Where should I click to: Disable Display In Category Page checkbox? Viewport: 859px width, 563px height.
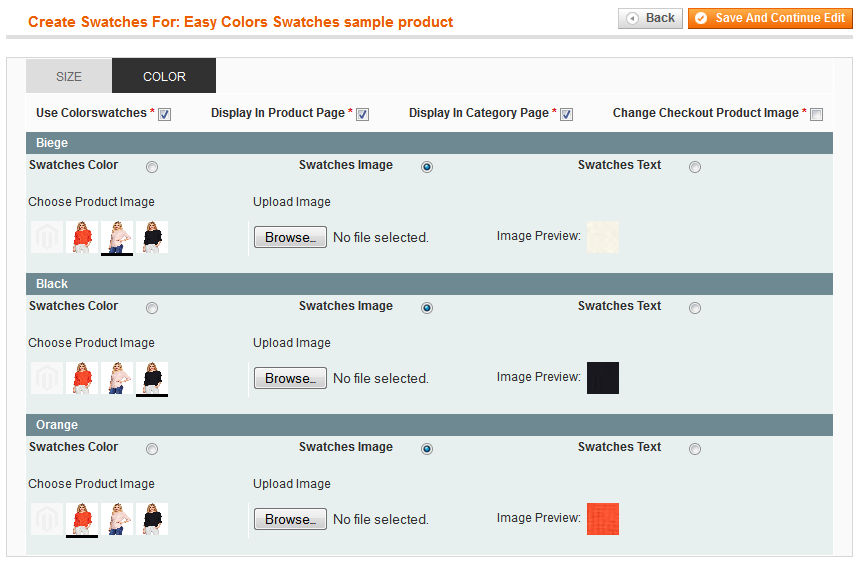566,114
